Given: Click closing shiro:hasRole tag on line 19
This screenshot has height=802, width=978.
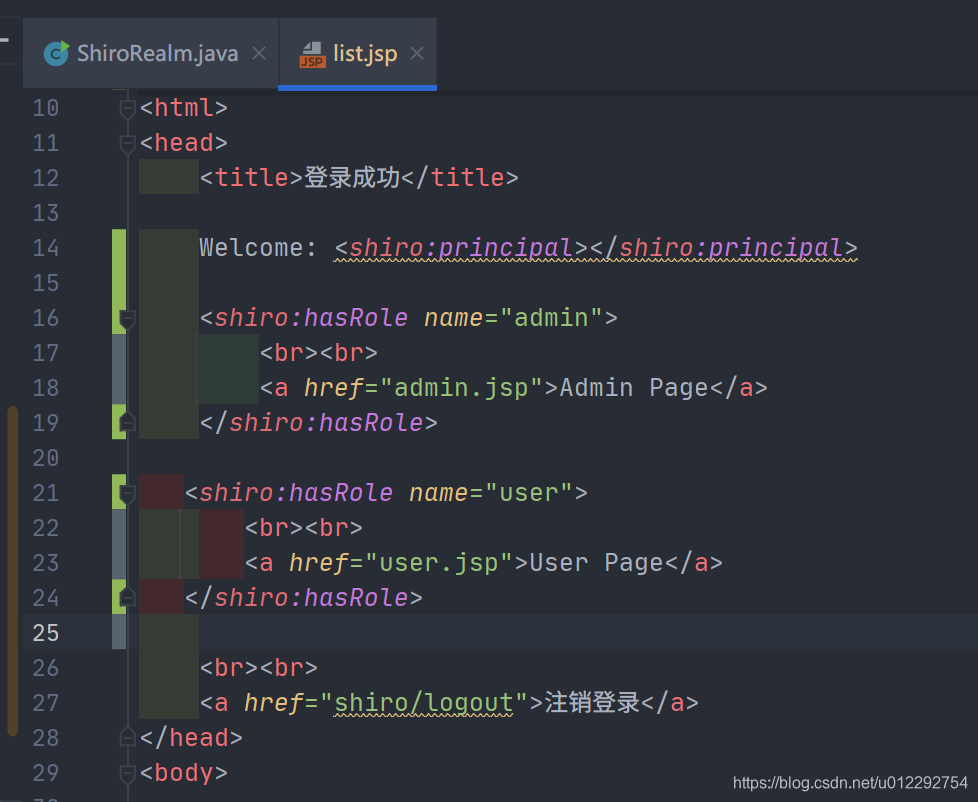Looking at the screenshot, I should pyautogui.click(x=319, y=423).
